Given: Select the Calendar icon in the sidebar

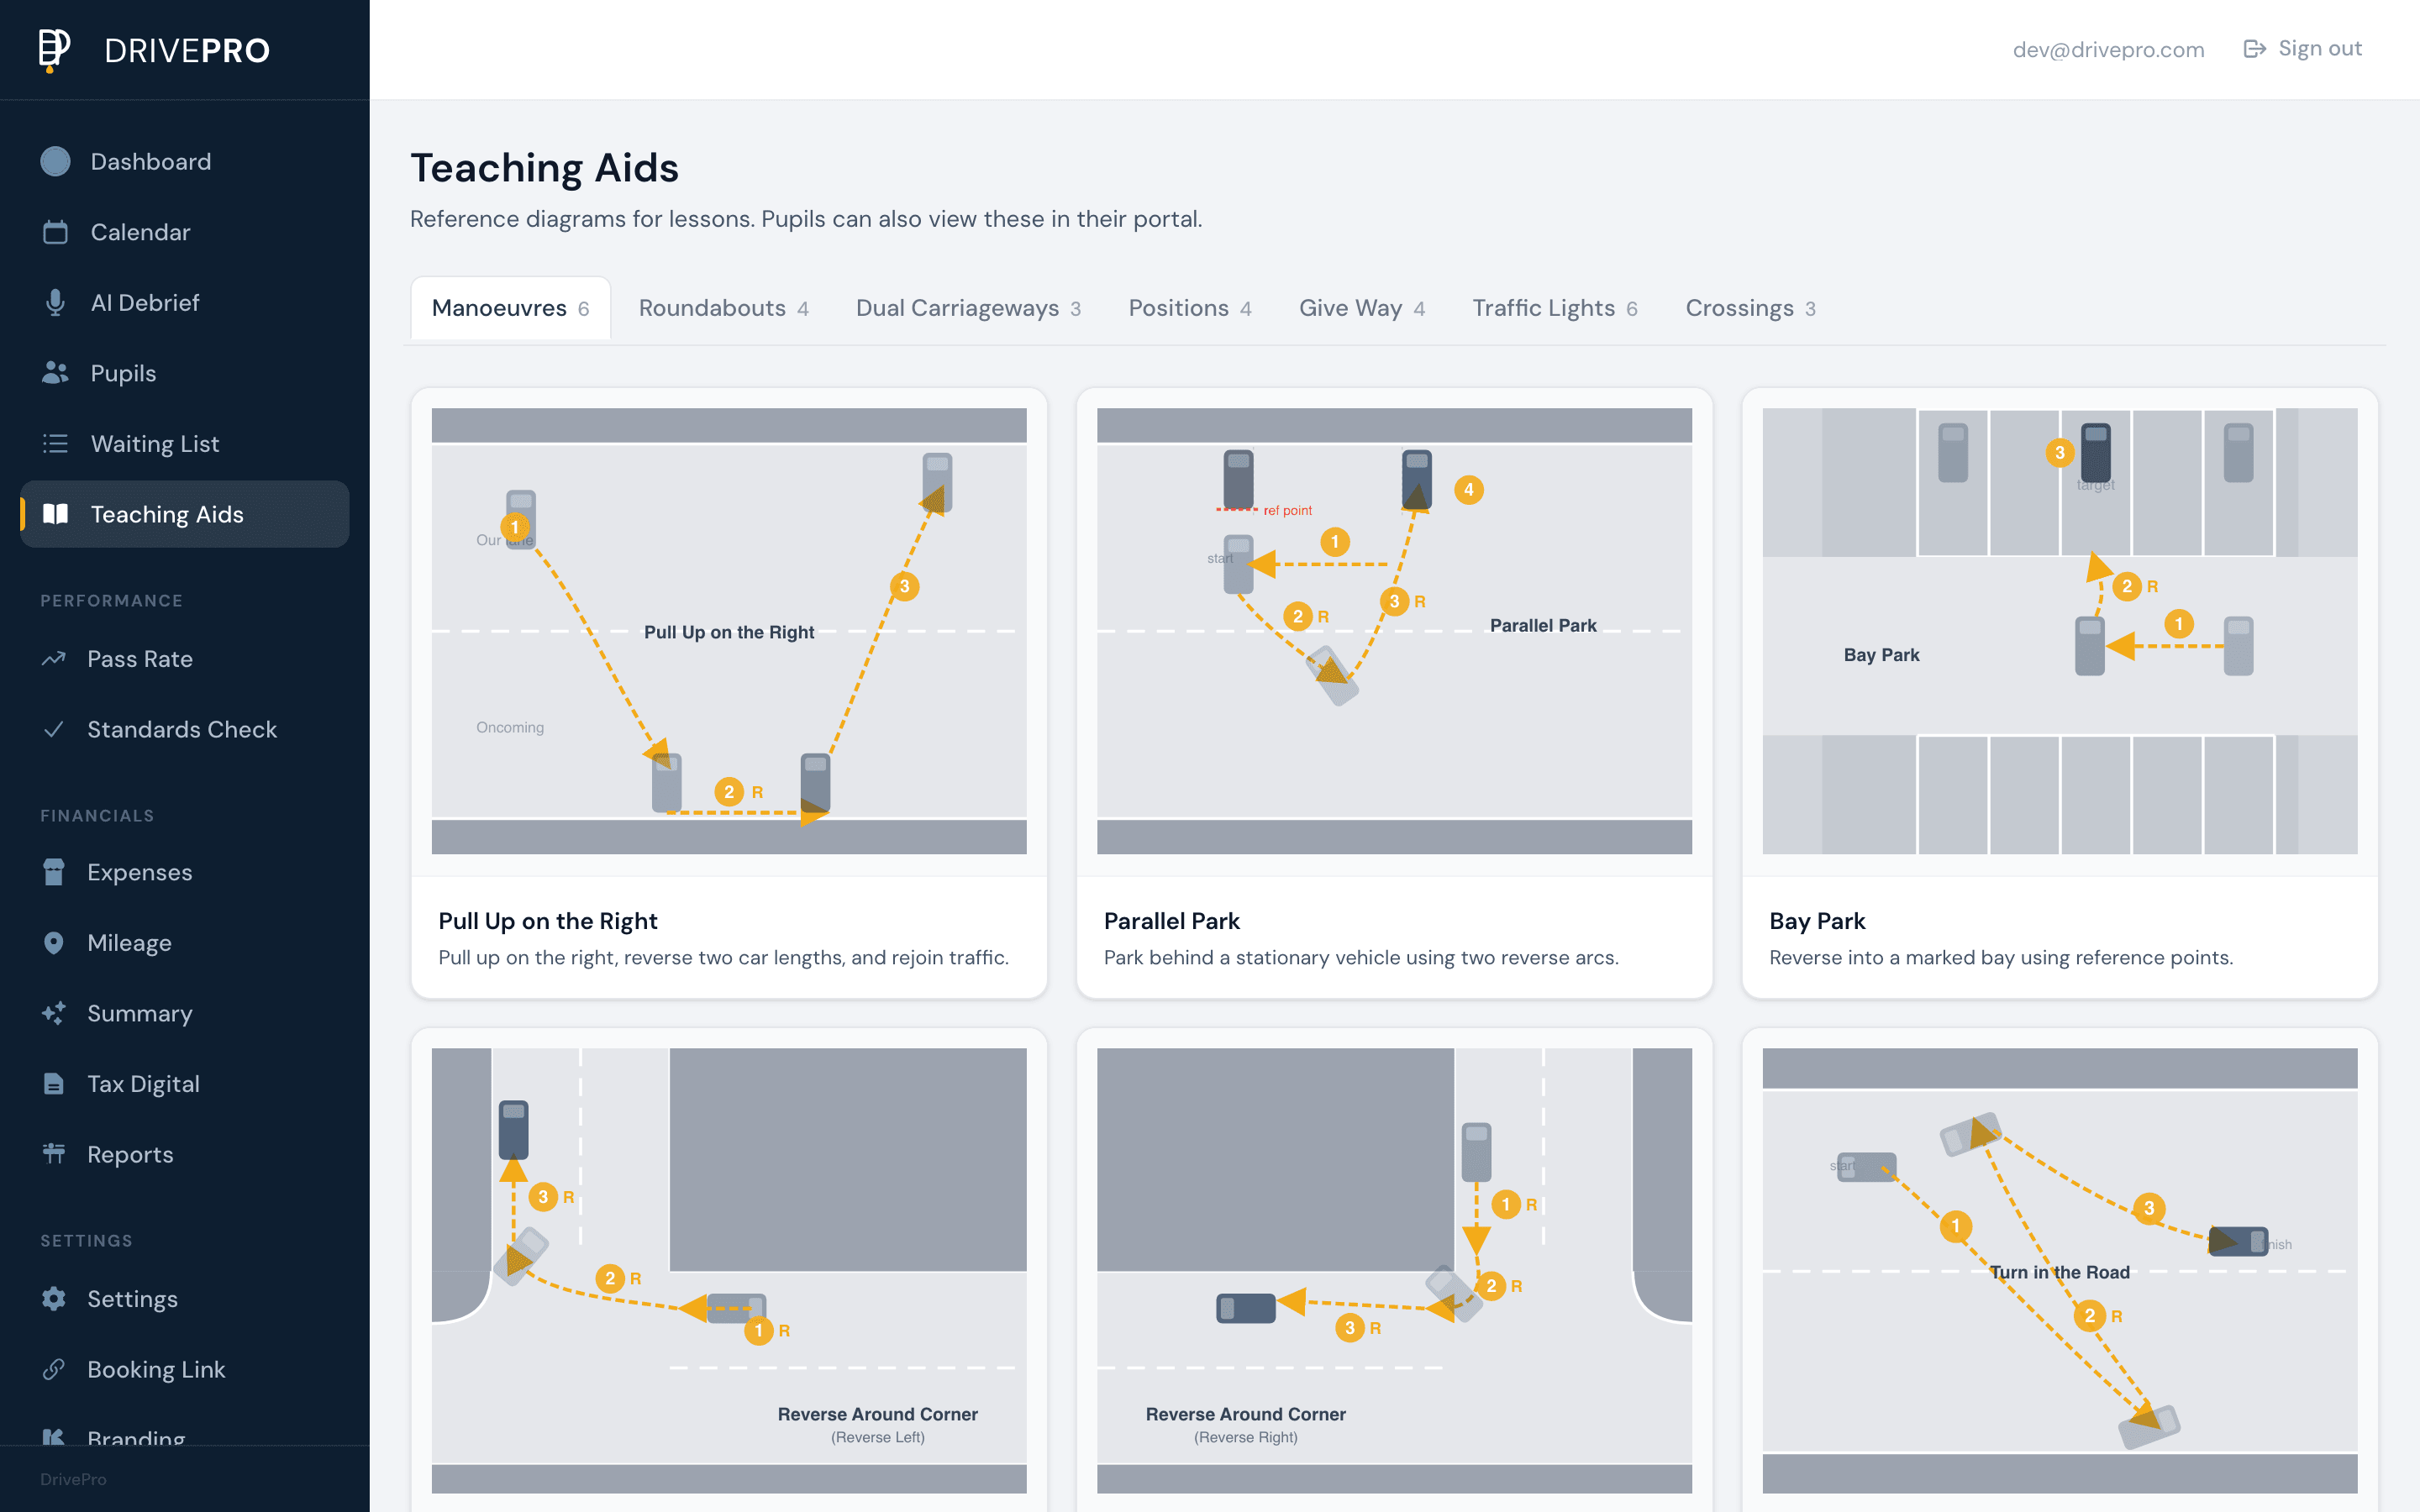Looking at the screenshot, I should point(55,231).
